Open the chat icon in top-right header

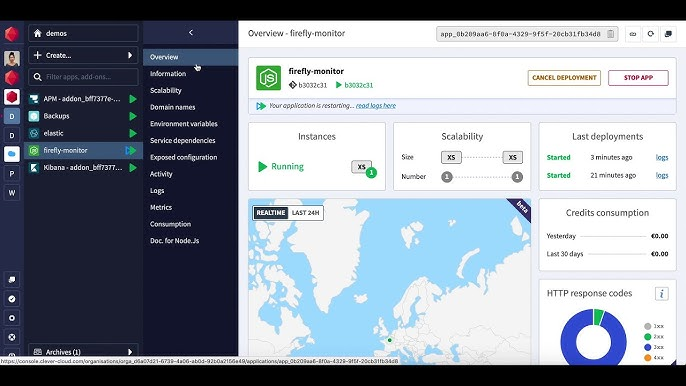click(x=668, y=34)
